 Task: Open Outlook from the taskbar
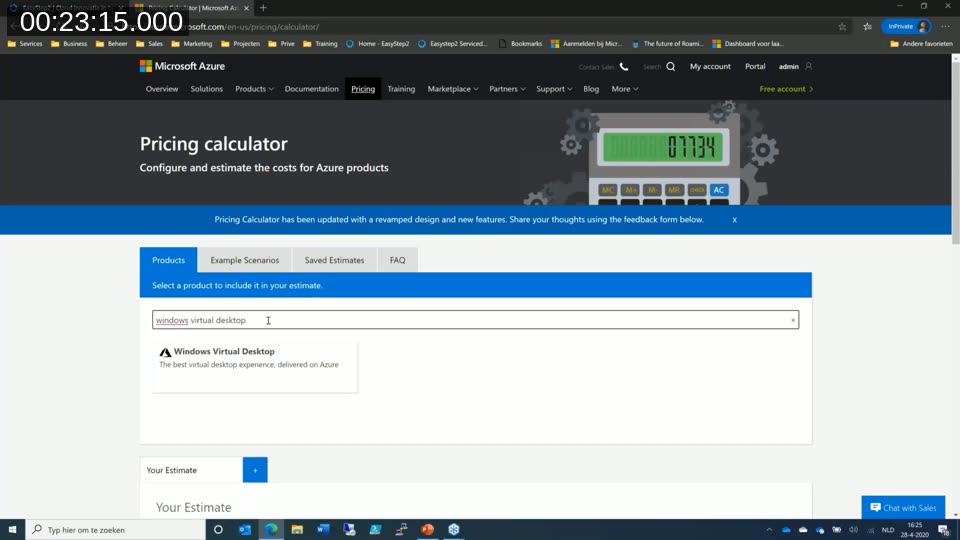245,530
